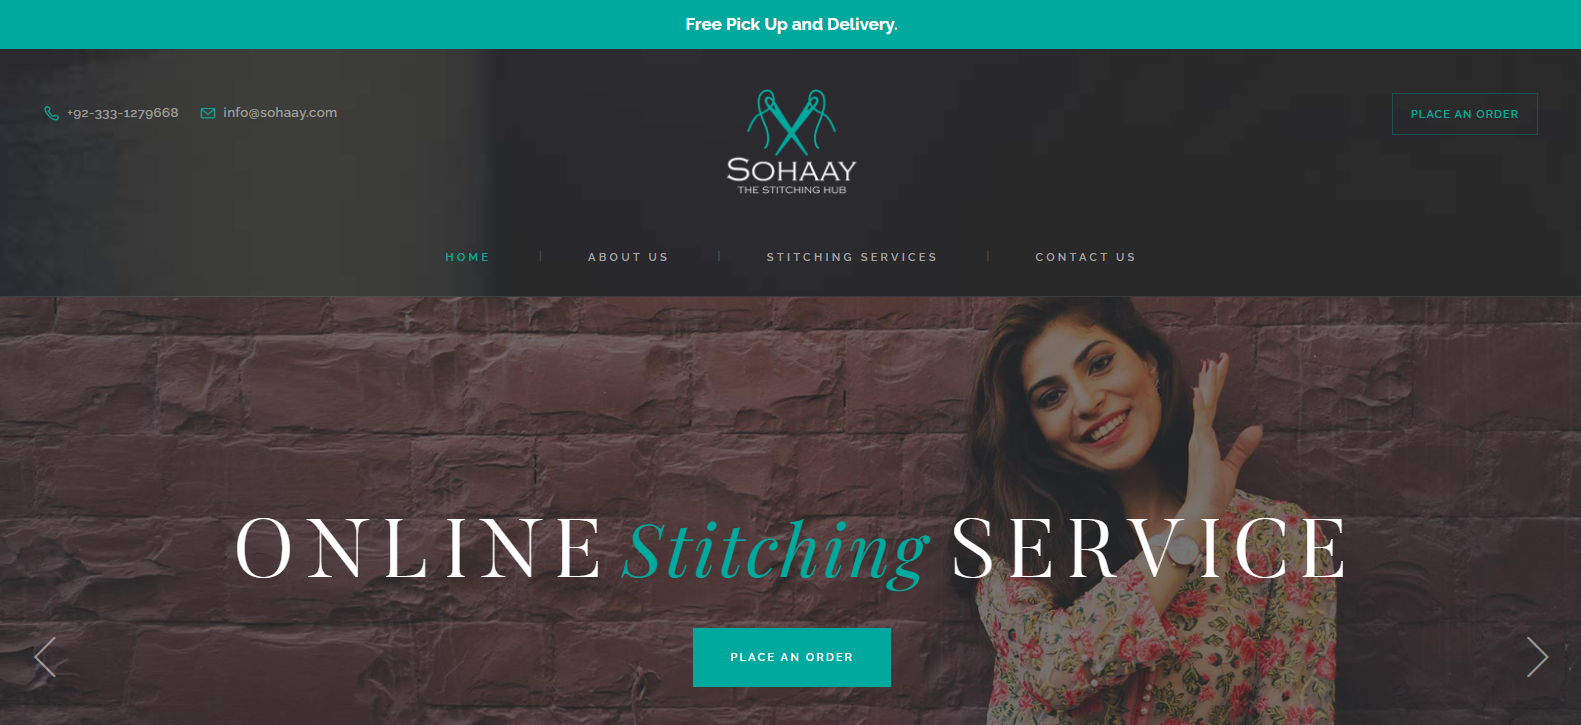The height and width of the screenshot is (725, 1581).
Task: Advance to next slide with right arrow
Action: point(1537,657)
